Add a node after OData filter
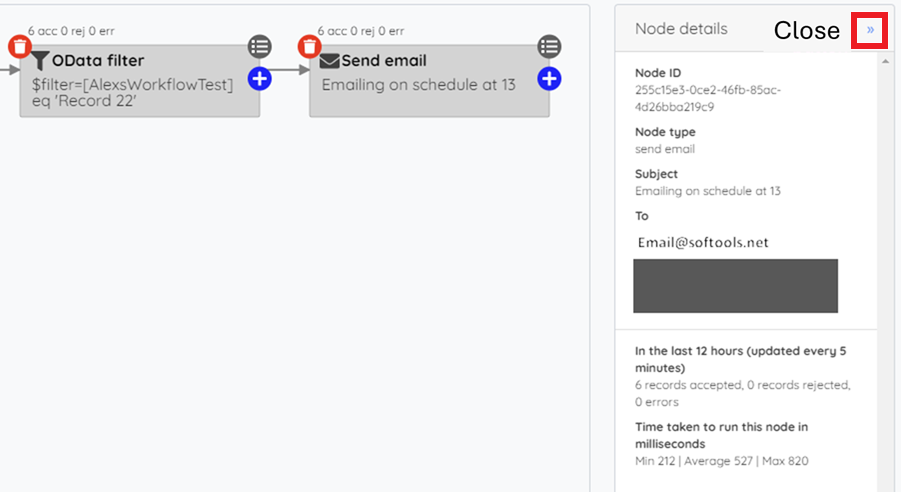 260,79
